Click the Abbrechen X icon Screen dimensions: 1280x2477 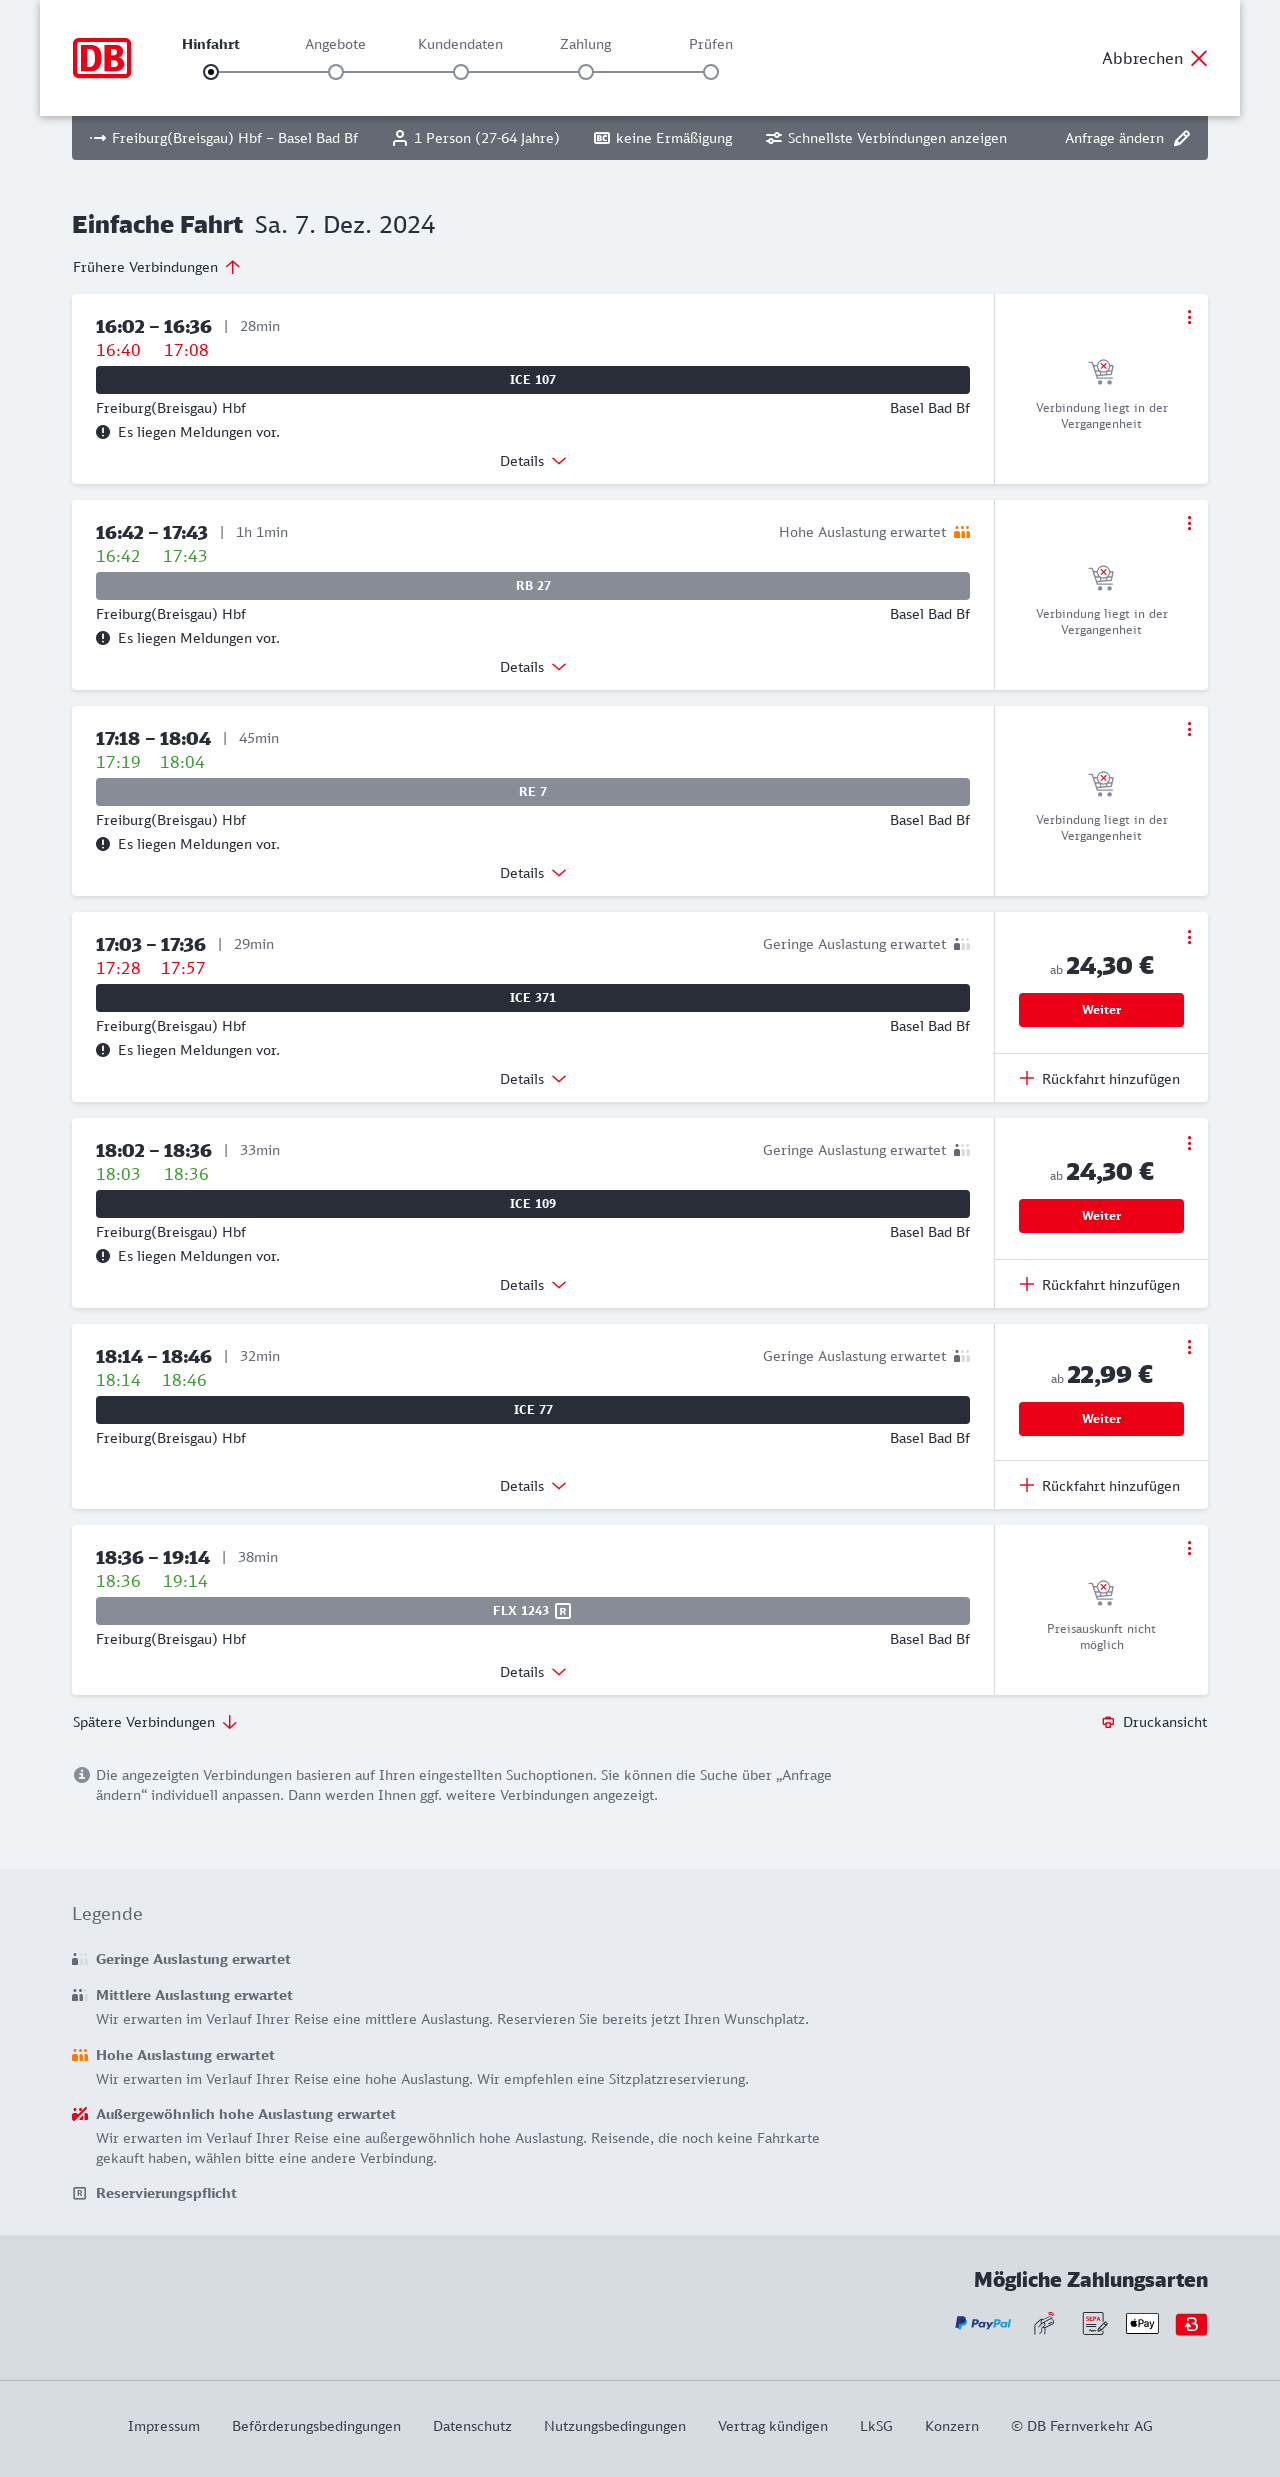pyautogui.click(x=1199, y=58)
